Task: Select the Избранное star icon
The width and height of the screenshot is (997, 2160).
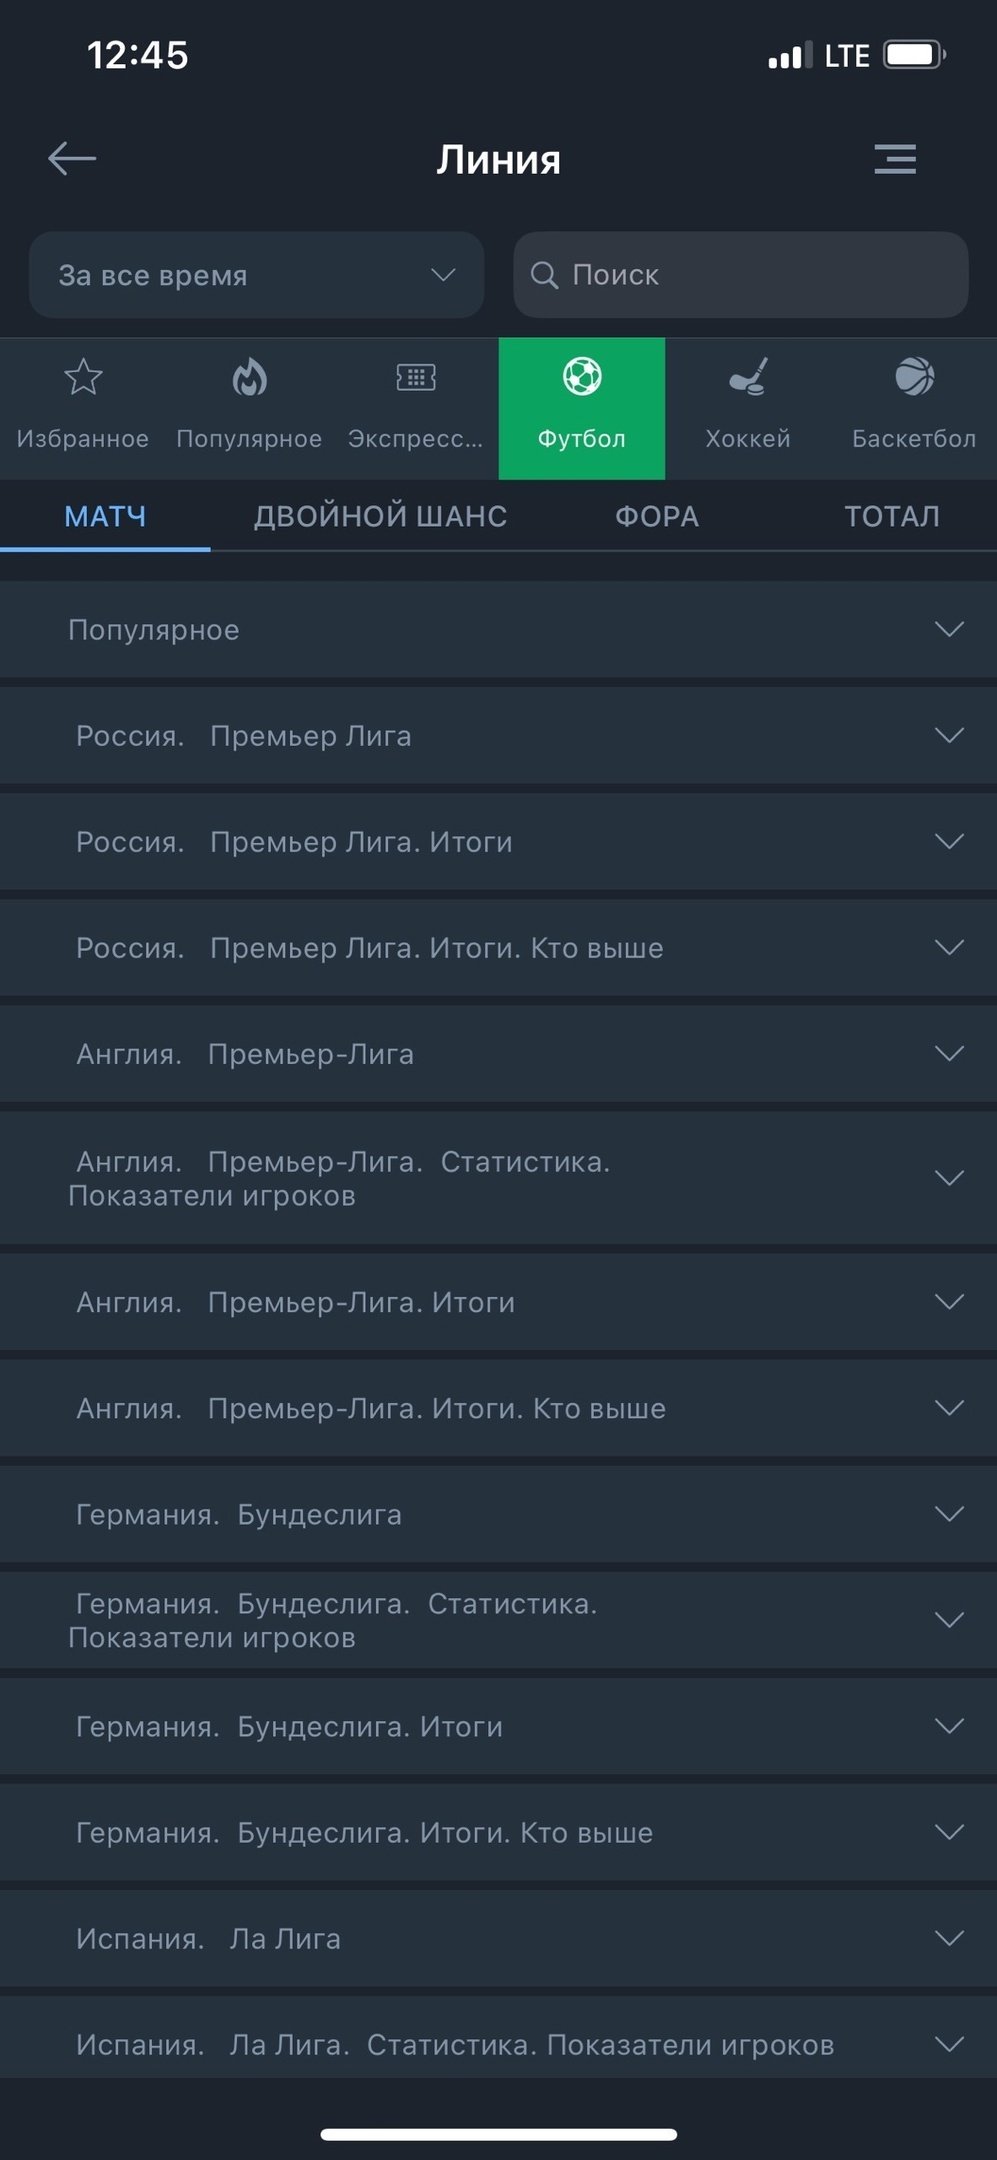Action: tap(83, 378)
